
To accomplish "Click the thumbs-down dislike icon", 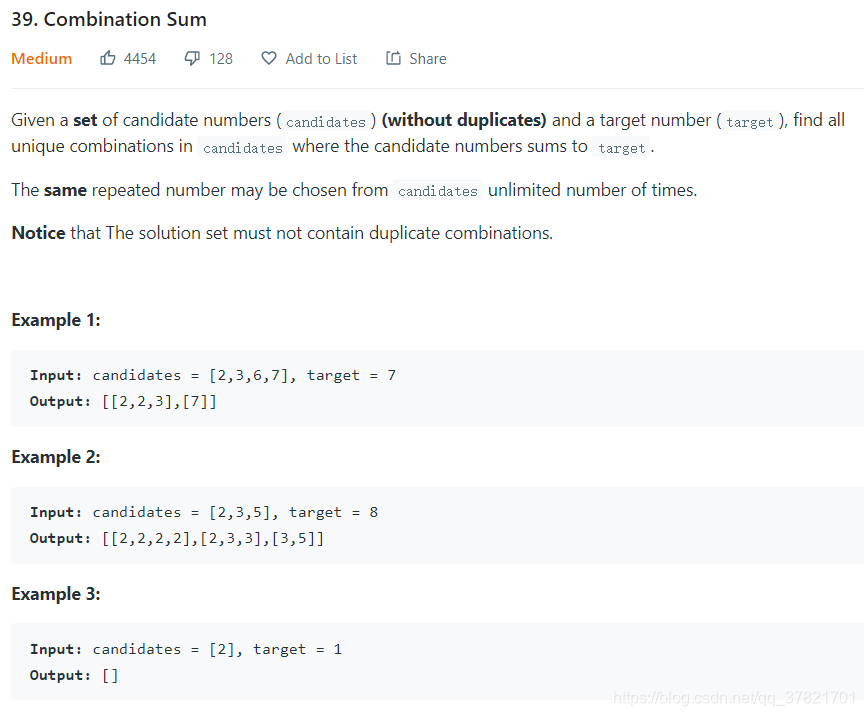I will click(x=192, y=58).
